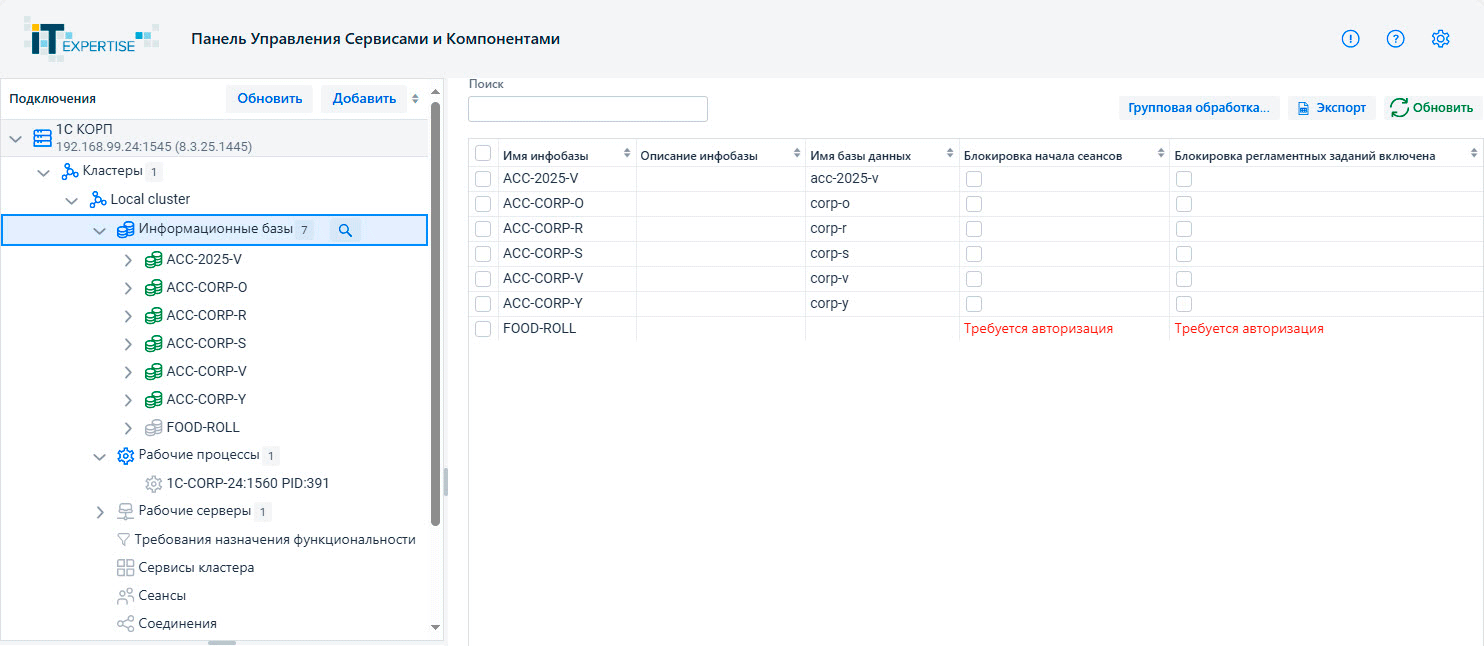Enable session start lock for ACC-CORP-O
Screen dimensions: 1484x646
(974, 203)
